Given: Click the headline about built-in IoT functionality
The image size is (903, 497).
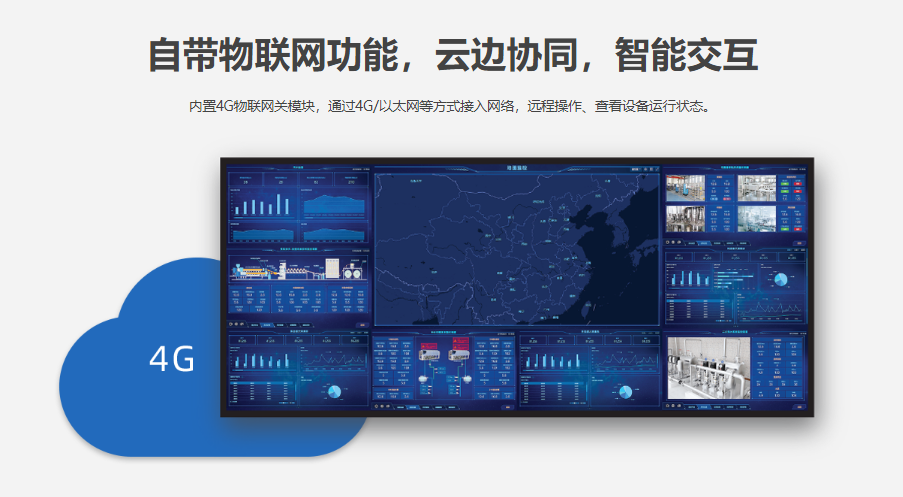Looking at the screenshot, I should tap(452, 55).
